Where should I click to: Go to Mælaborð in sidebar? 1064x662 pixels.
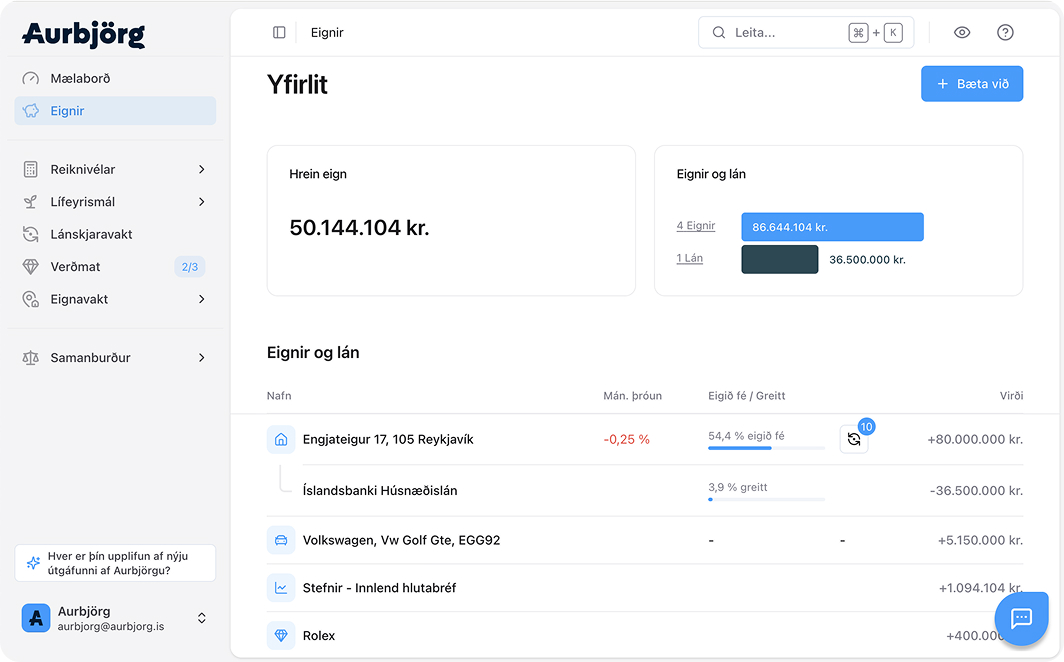coord(80,79)
